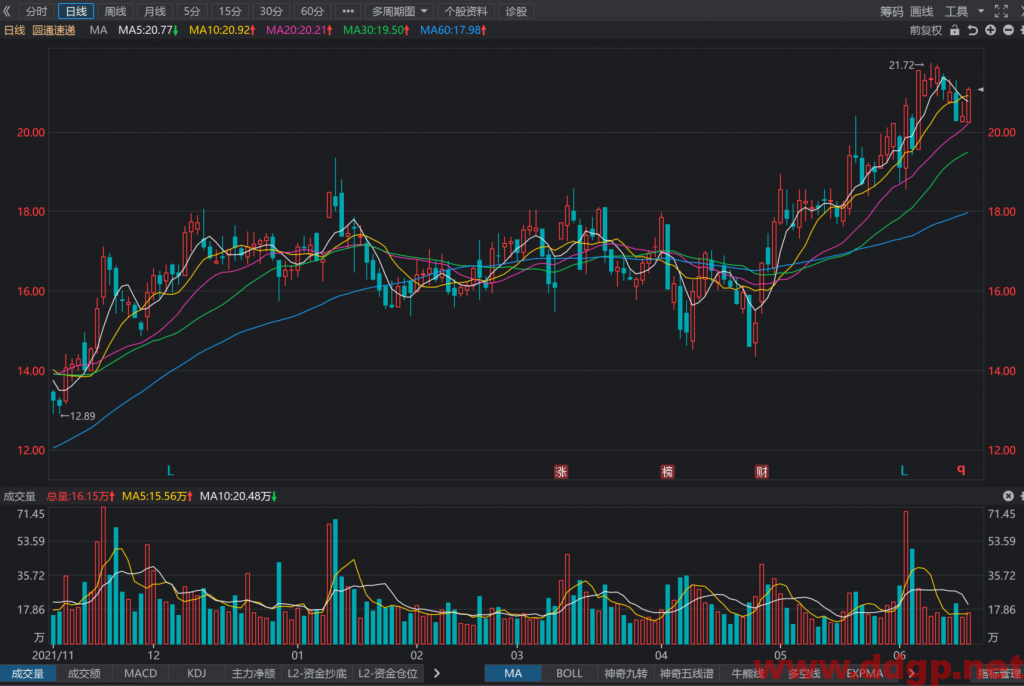Click the undo arrow icon
1024x686 pixels.
[x=972, y=30]
